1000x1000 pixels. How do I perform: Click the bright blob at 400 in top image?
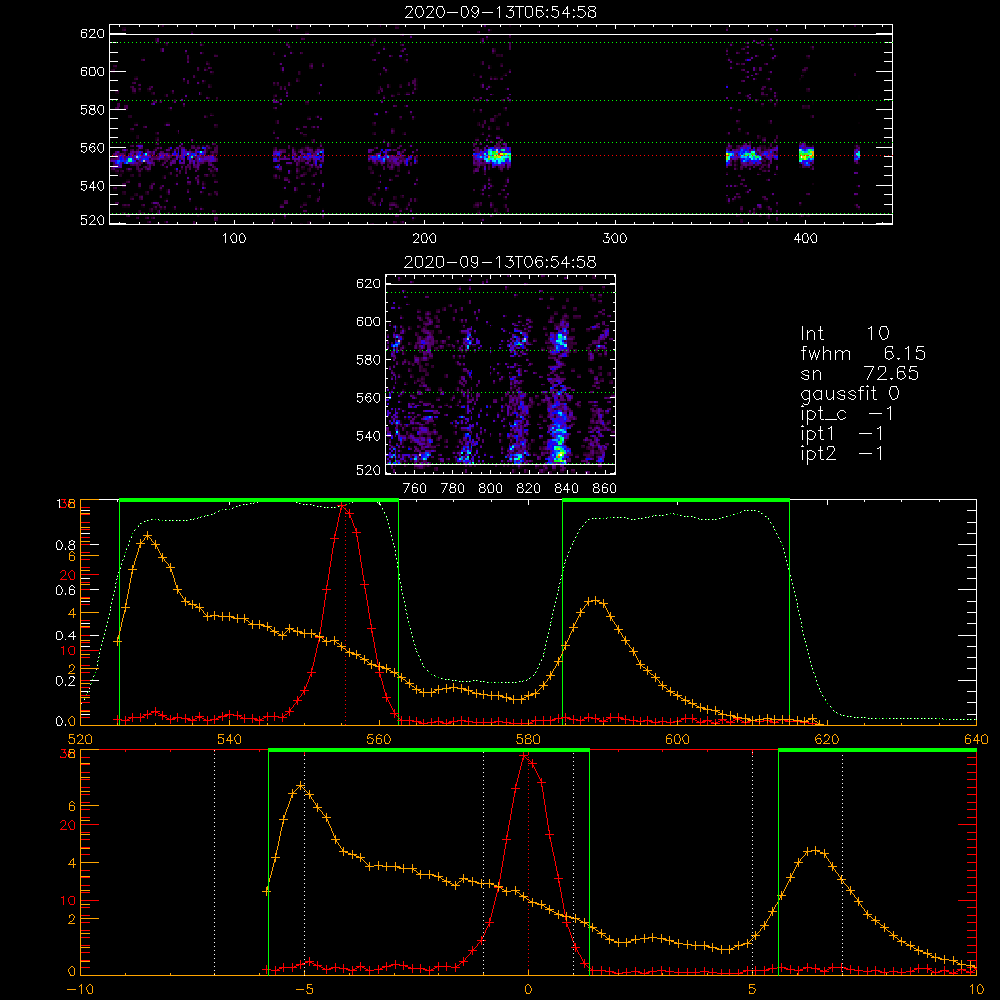807,154
